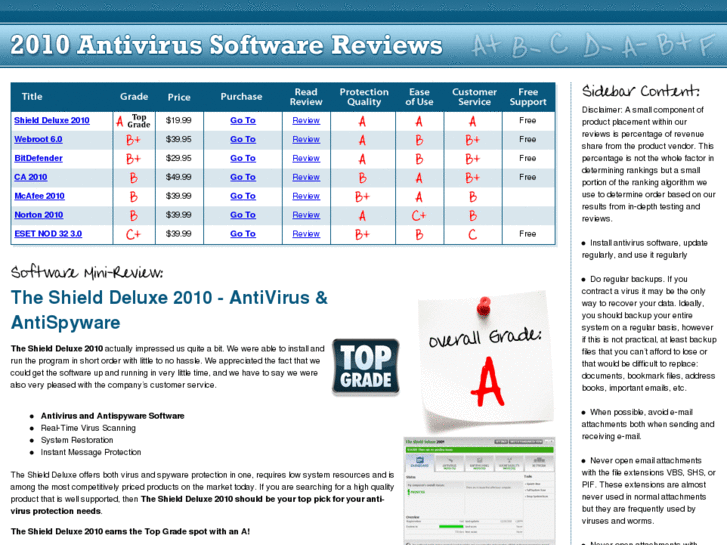Click the Webroot B+ overall grade

[133, 140]
